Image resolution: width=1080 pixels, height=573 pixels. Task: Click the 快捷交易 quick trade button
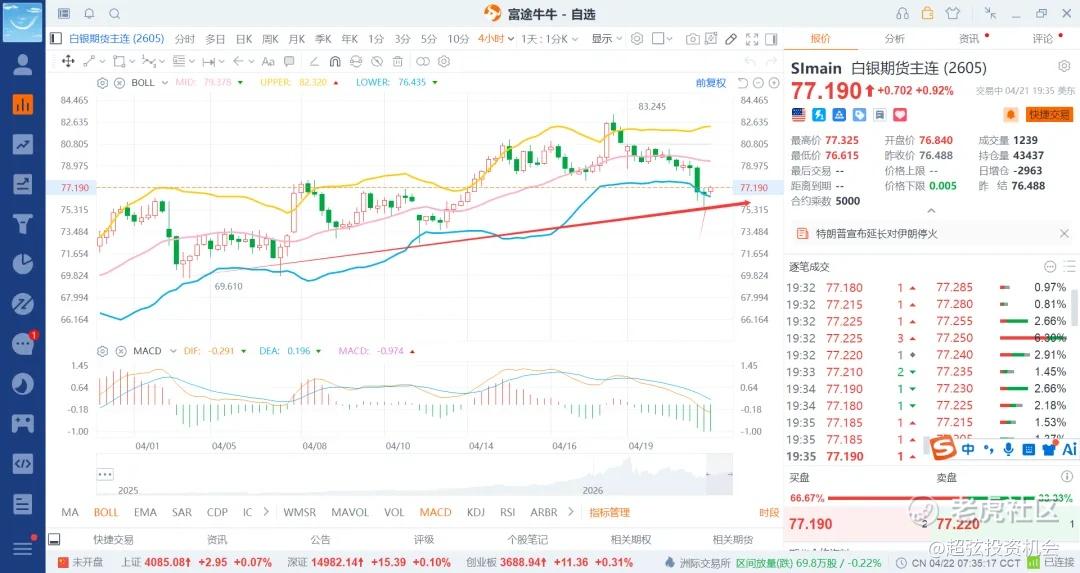pos(1049,115)
